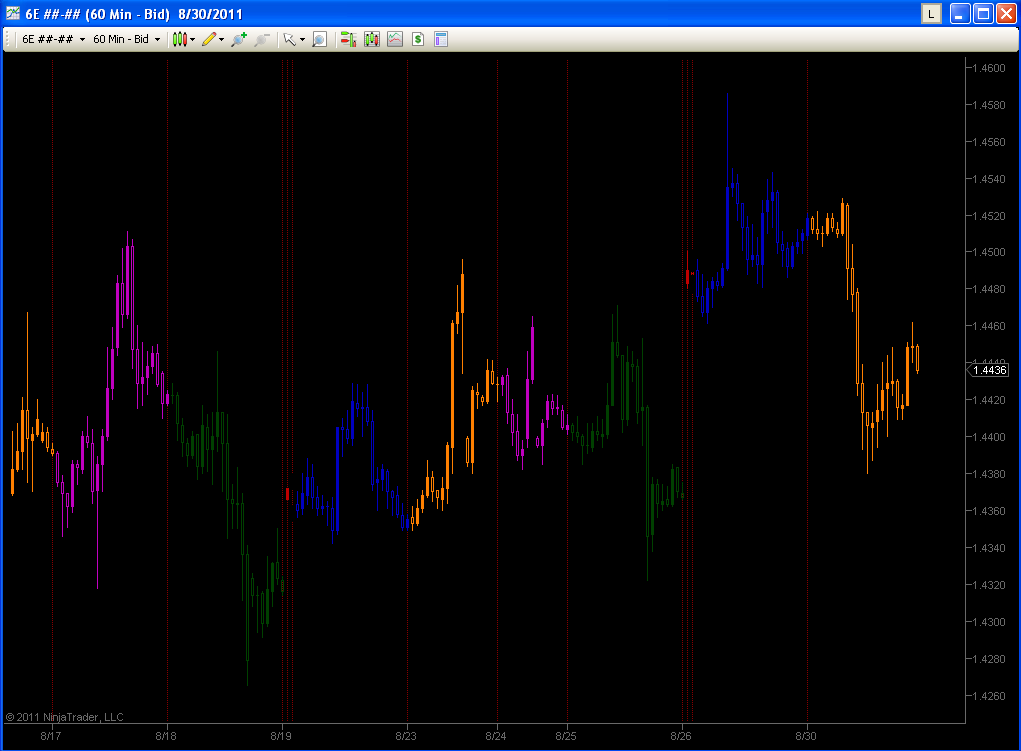The image size is (1021, 751).
Task: Toggle the Chart Trader icon
Action: [348, 39]
